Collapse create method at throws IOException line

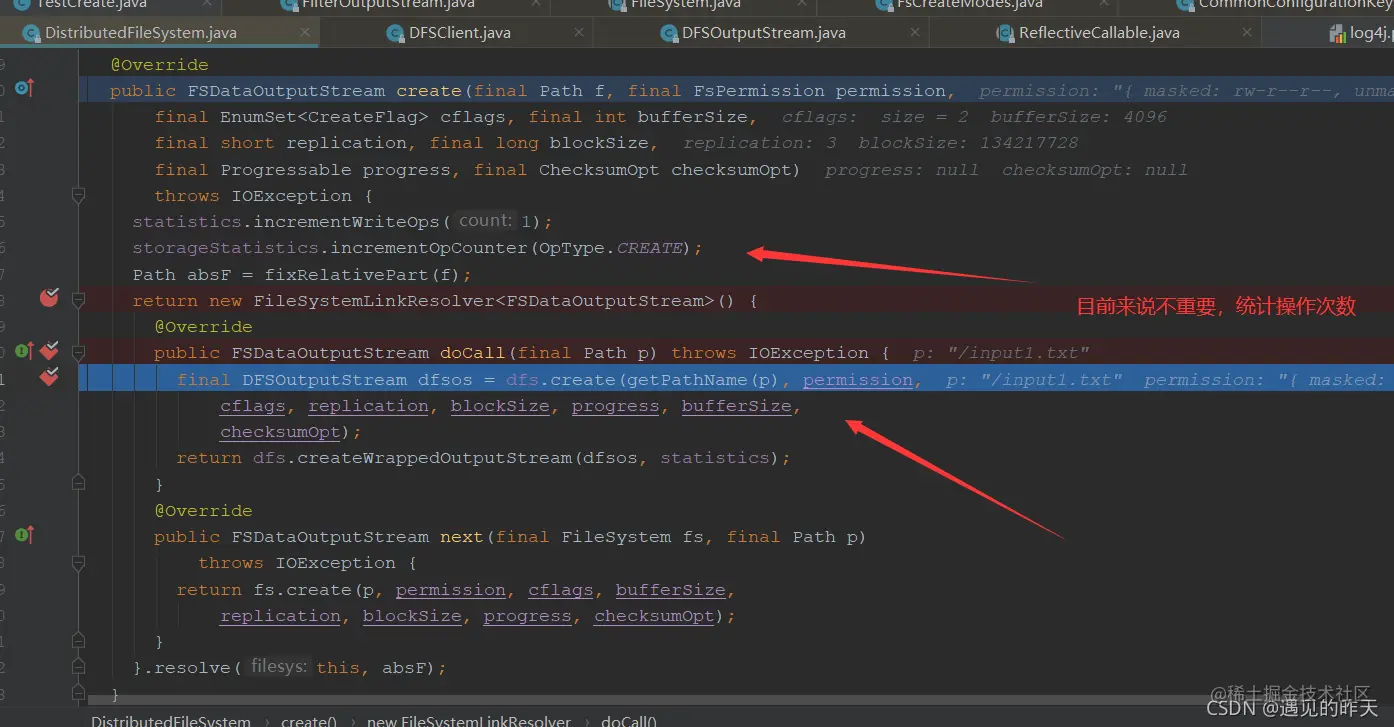79,196
